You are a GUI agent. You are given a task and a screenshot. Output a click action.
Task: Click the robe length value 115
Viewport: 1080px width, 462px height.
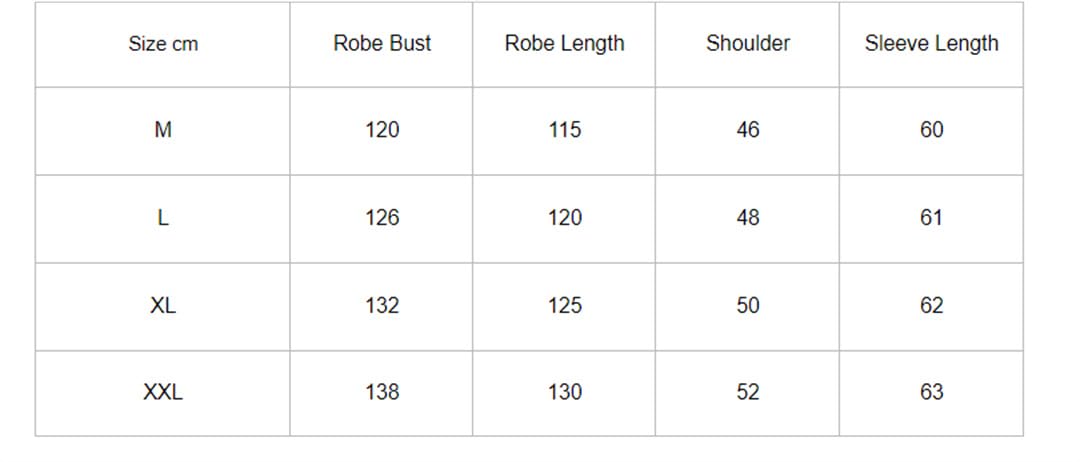565,129
